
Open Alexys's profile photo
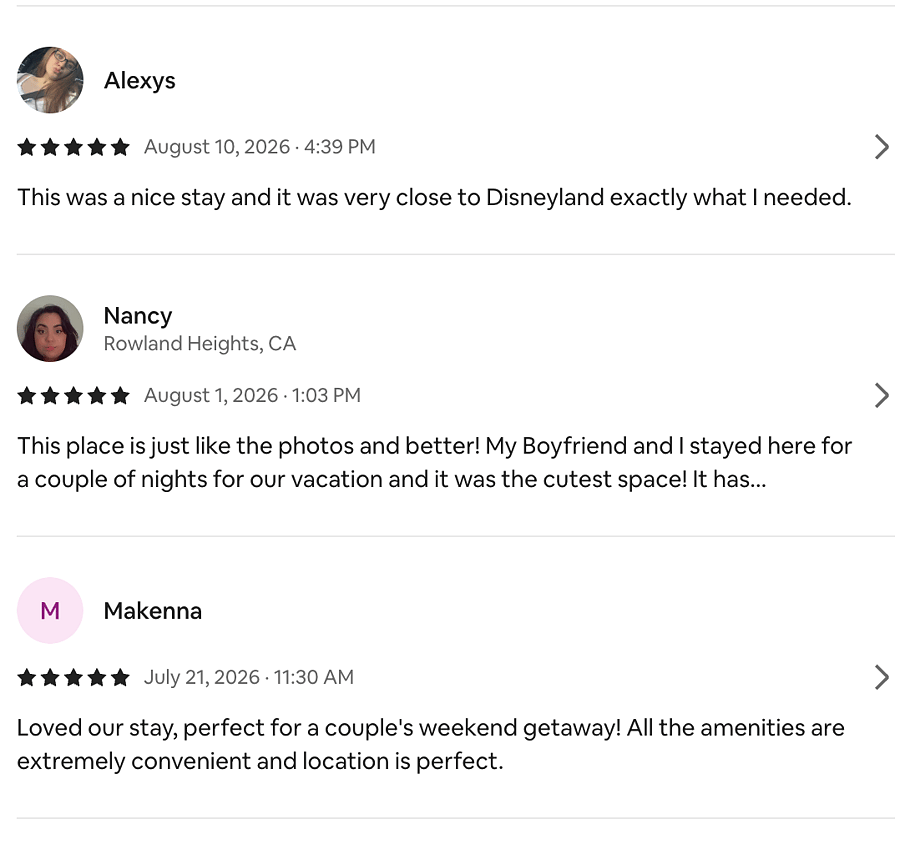coord(50,80)
